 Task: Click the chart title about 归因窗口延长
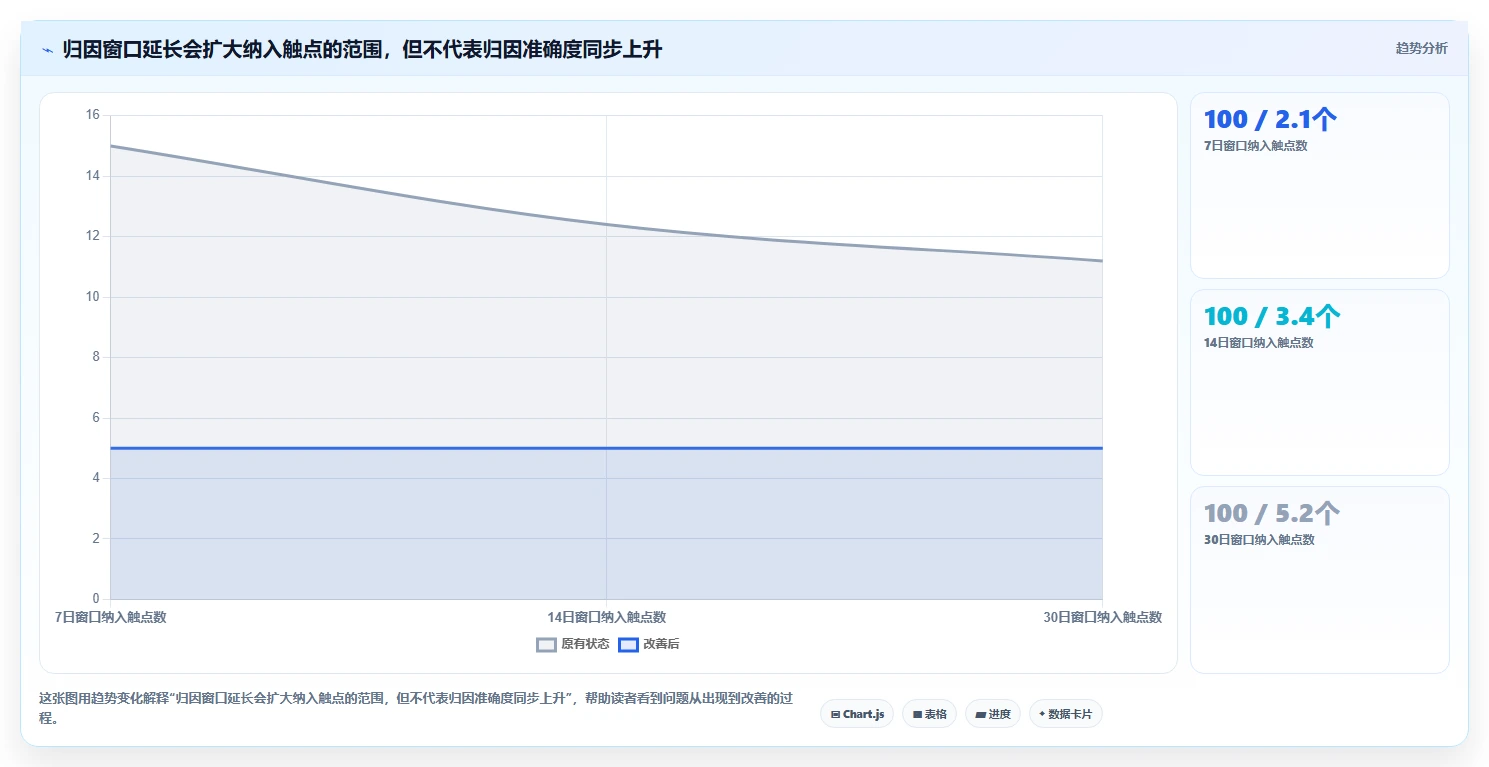pyautogui.click(x=362, y=50)
